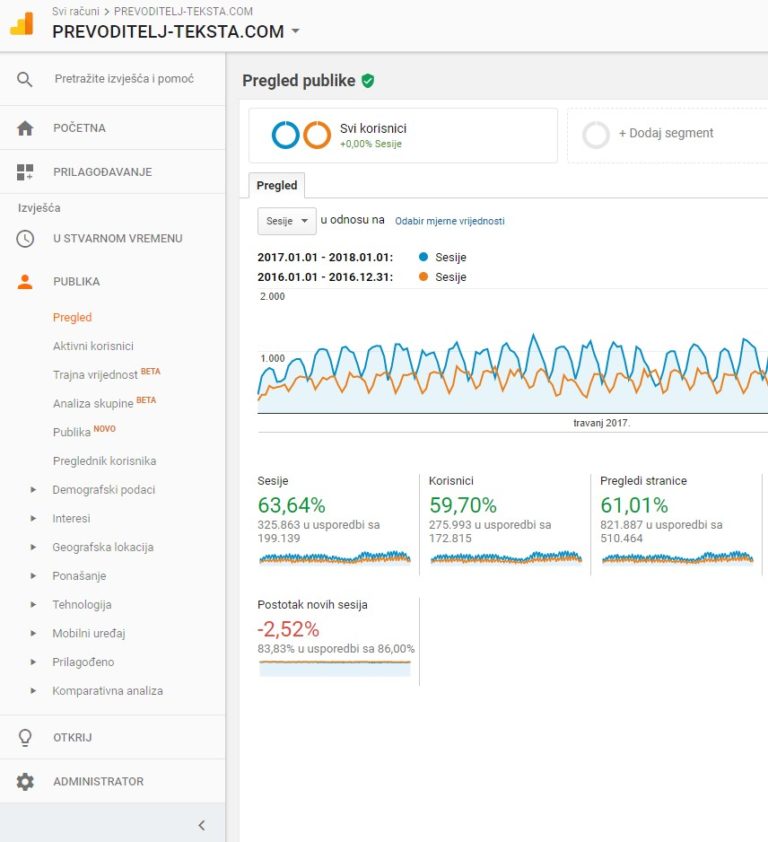768x842 pixels.
Task: Click the Sesije 63,64% metric sparkline
Action: tap(335, 558)
